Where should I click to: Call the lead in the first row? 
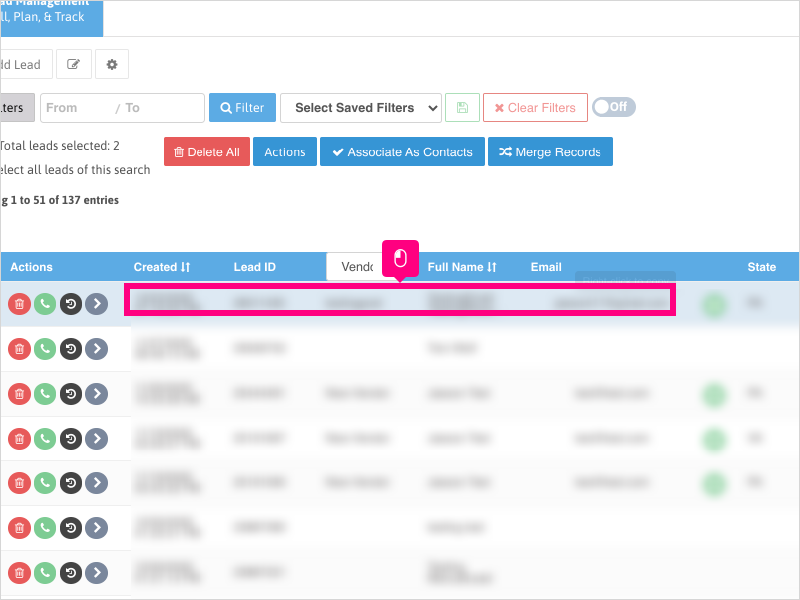pos(45,304)
